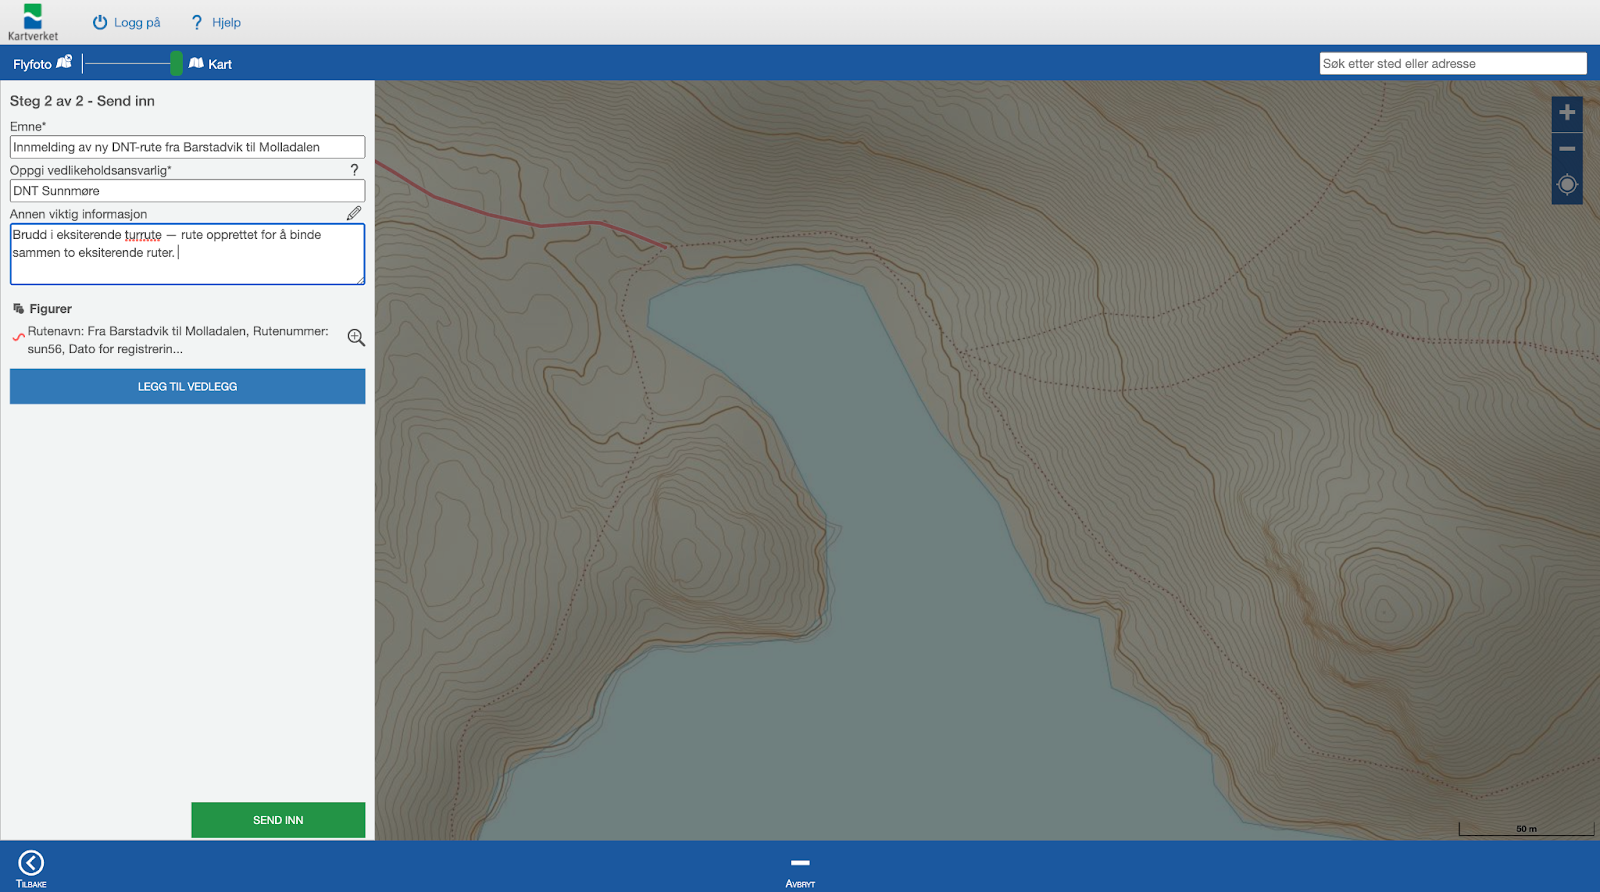Zoom to route figure with magnifier icon
Image resolution: width=1600 pixels, height=892 pixels.
pyautogui.click(x=356, y=338)
